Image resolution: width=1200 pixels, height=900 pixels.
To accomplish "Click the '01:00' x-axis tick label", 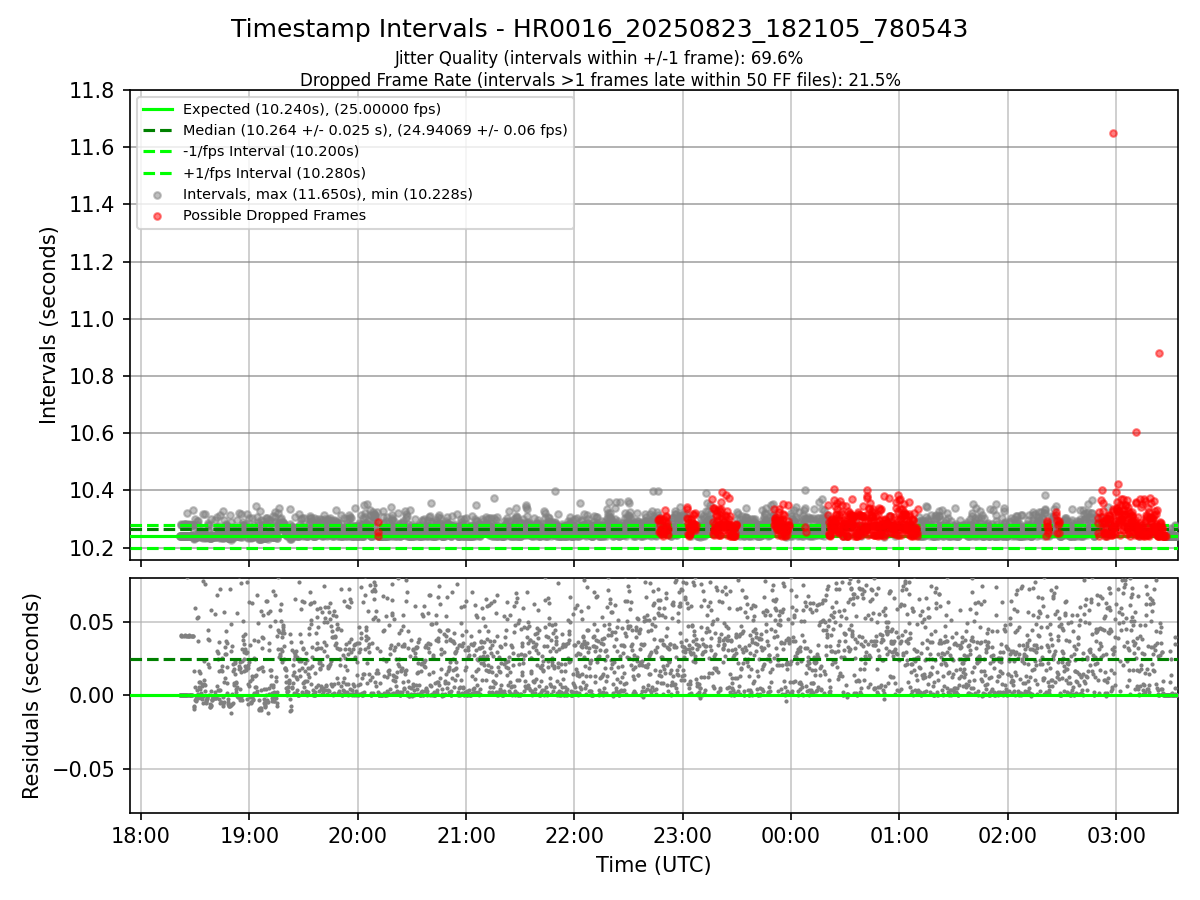I will tap(899, 836).
